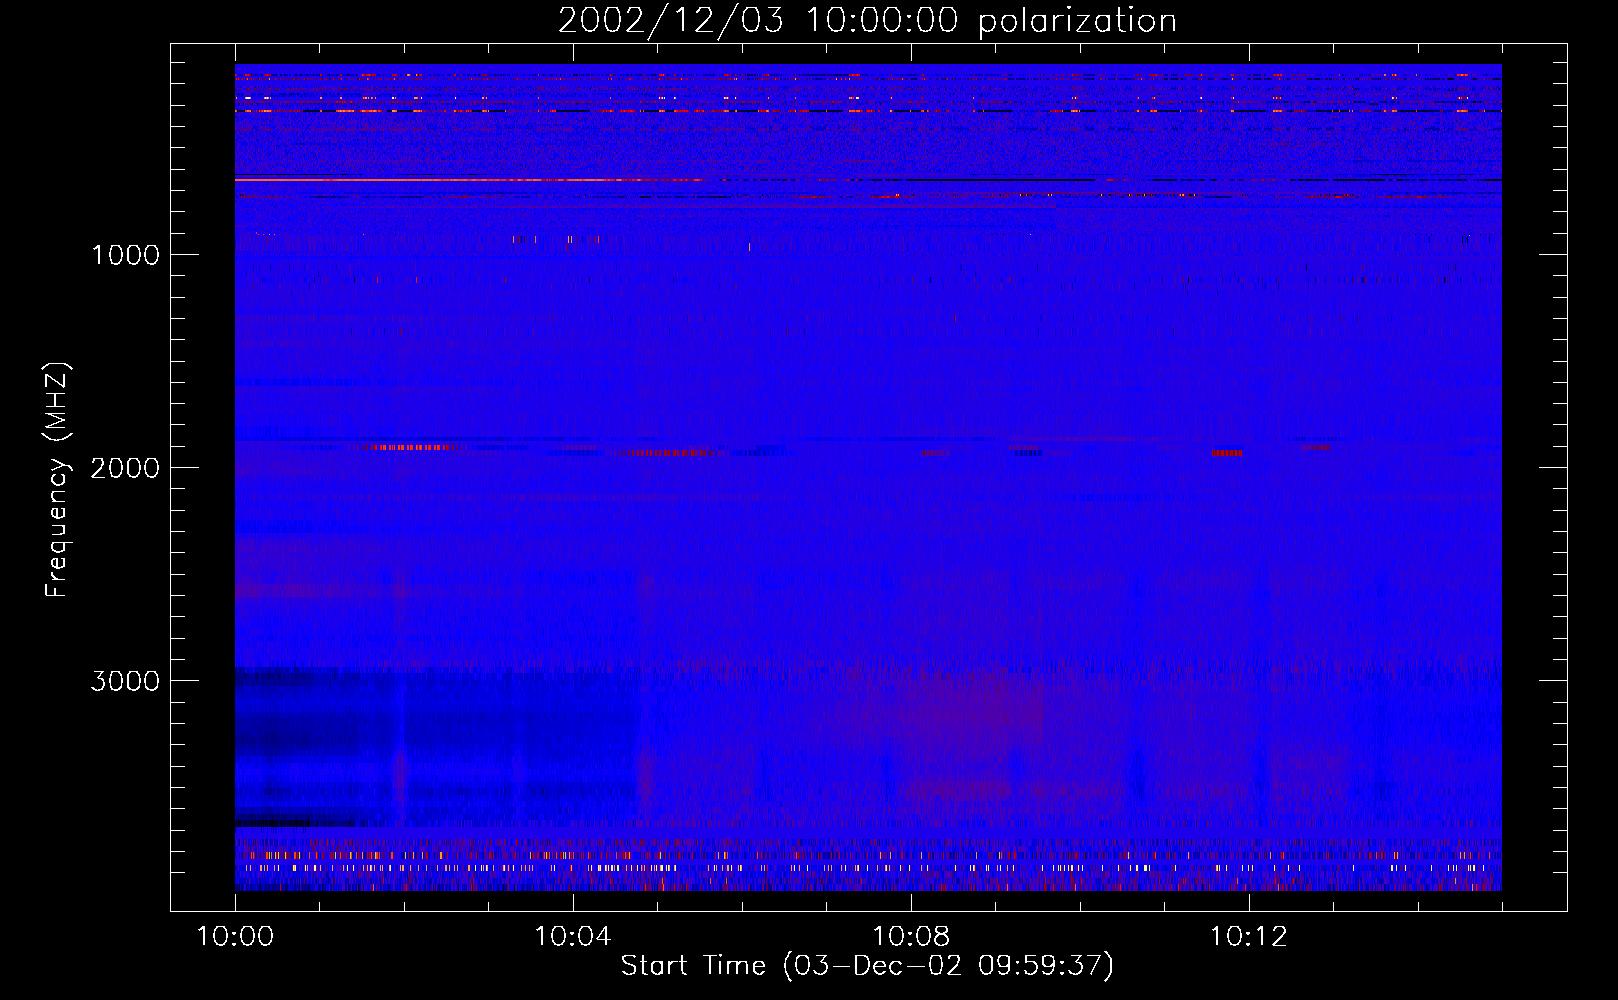Click the 'Frequency (MHZ)' axis title
Screen dimensions: 1618x1000
57,480
